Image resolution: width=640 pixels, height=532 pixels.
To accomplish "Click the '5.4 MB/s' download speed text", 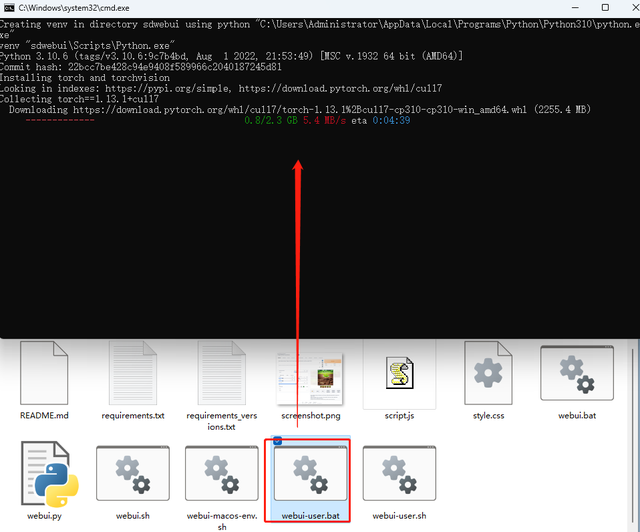I will pos(324,120).
